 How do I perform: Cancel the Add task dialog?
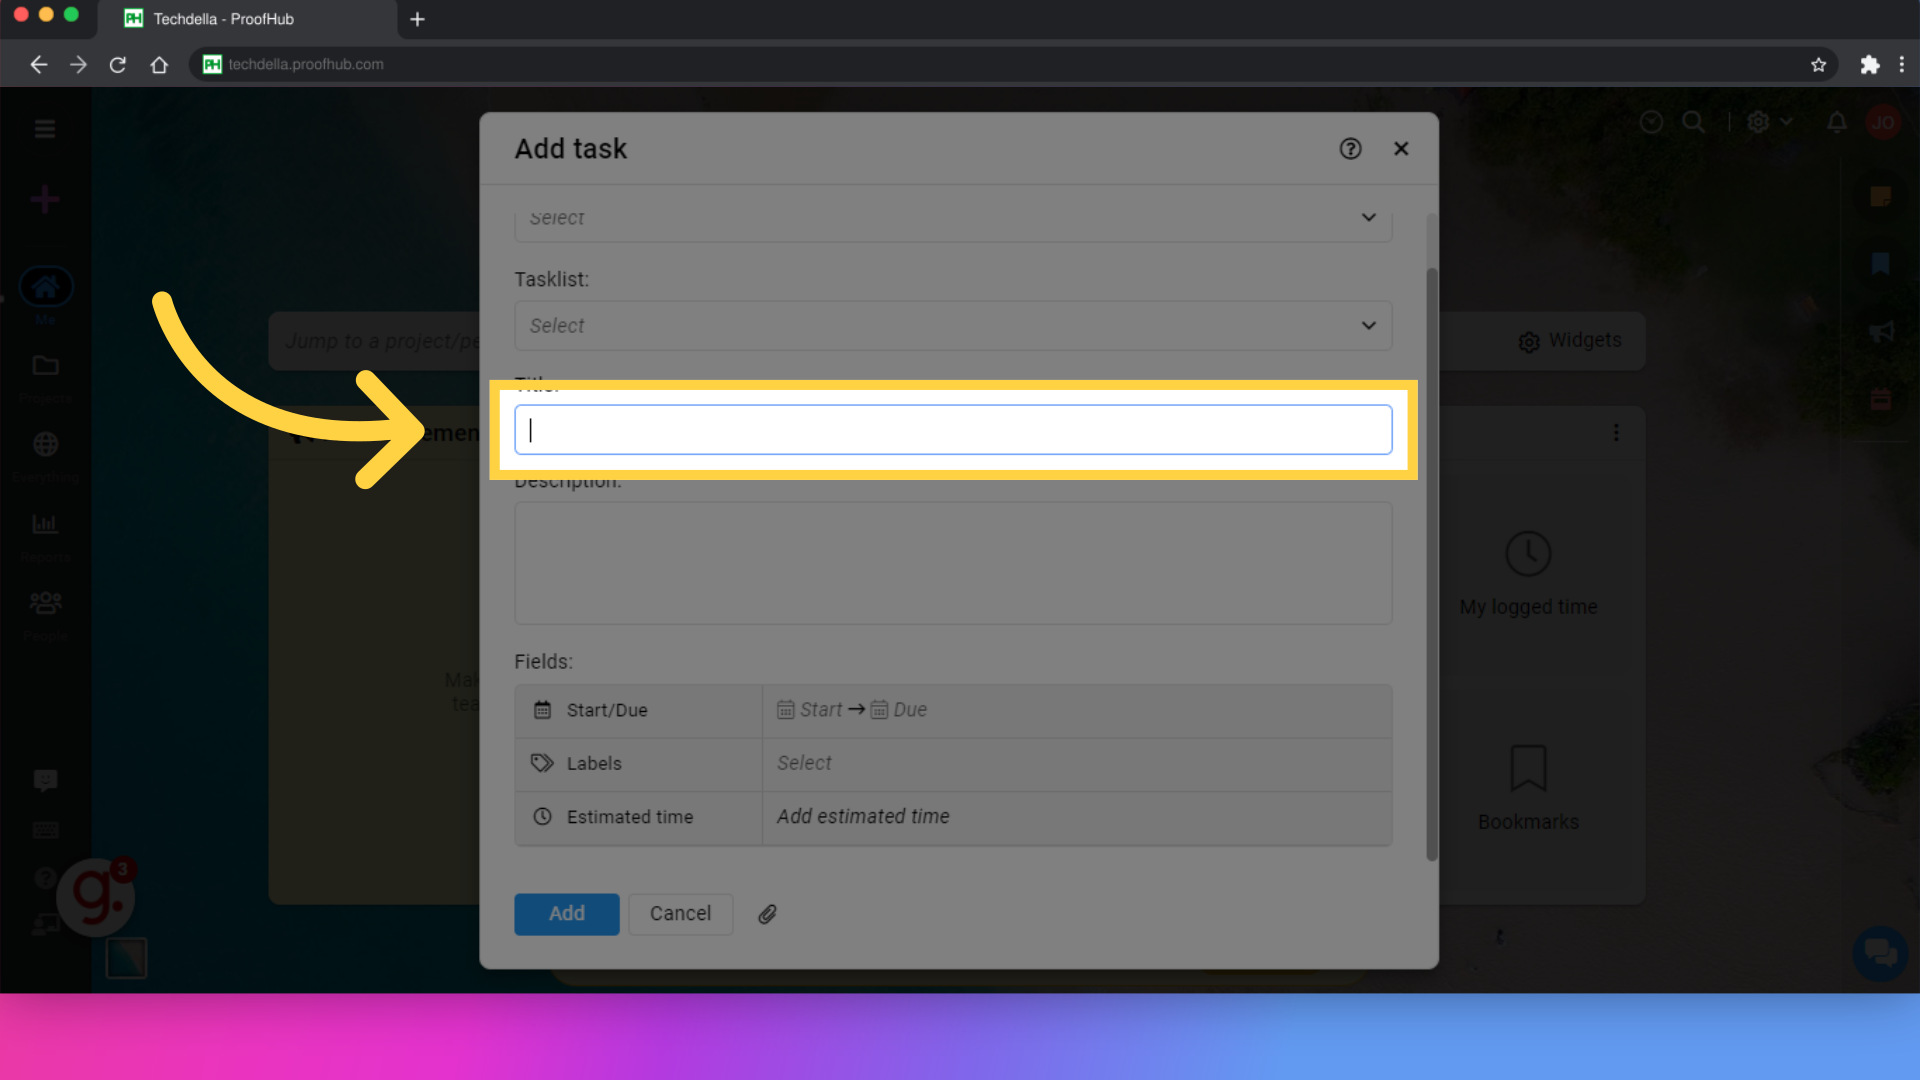pyautogui.click(x=680, y=914)
